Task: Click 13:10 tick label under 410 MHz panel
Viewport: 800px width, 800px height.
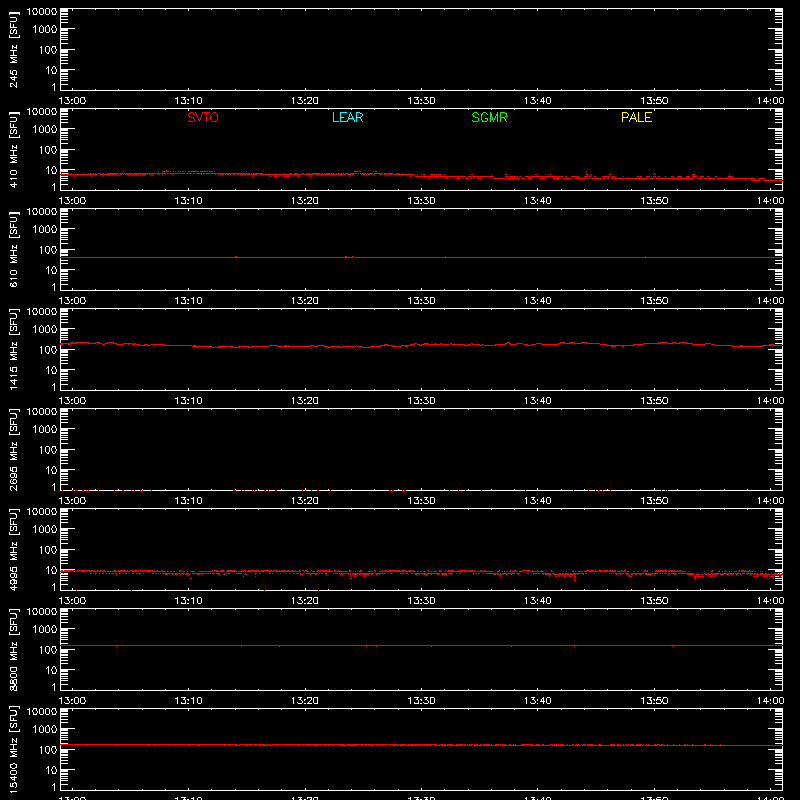Action: [x=188, y=201]
